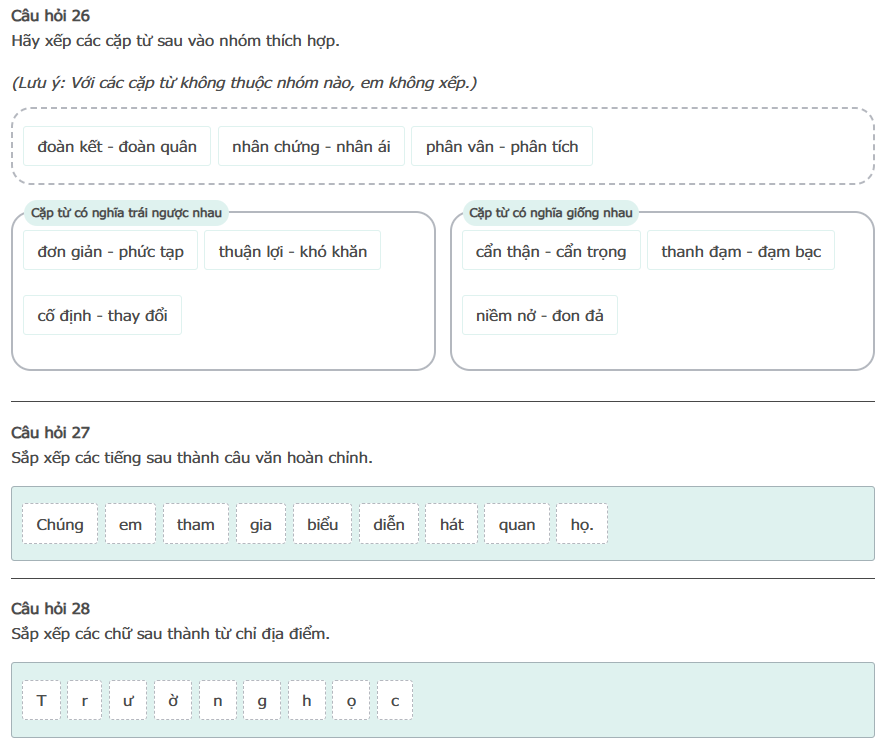This screenshot has height=748, width=886.
Task: Select 'thuận lợi - khó khăn' chip
Action: click(x=293, y=251)
